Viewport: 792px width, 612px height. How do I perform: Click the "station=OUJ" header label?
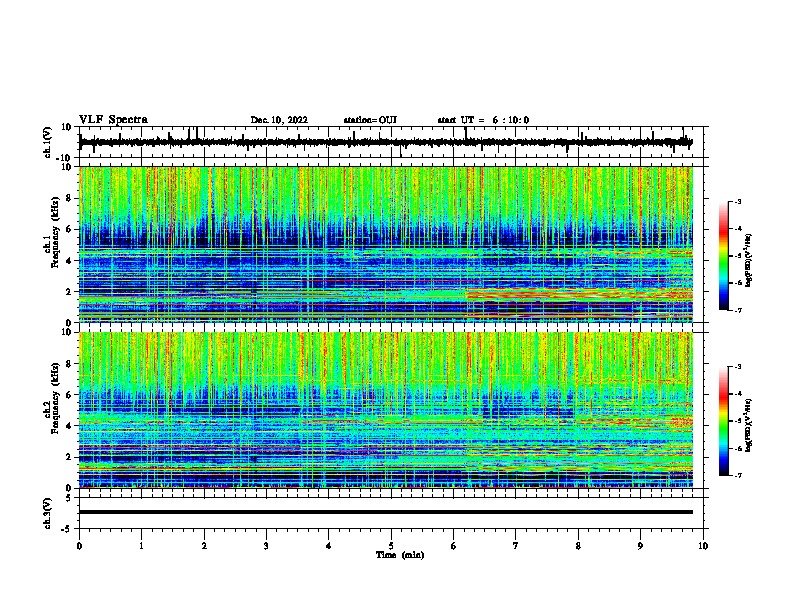[370, 120]
